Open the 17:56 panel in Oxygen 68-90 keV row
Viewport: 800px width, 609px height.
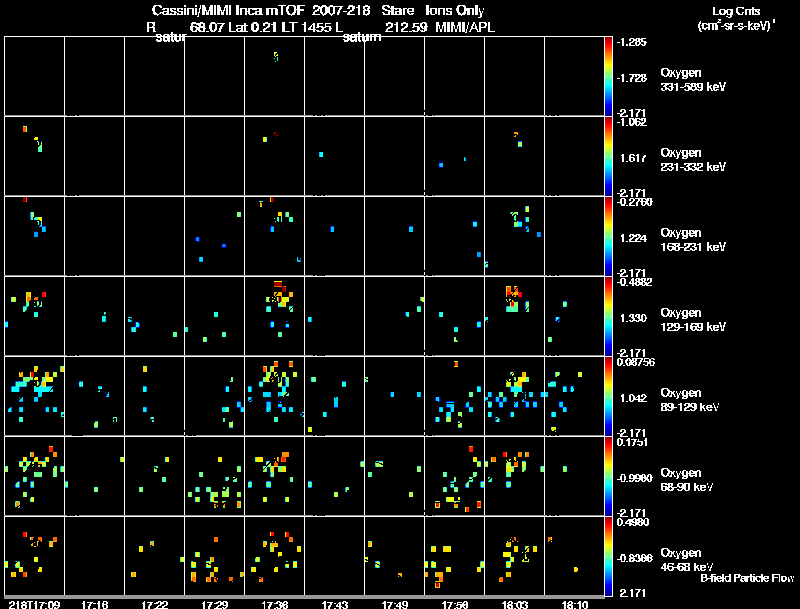[x=455, y=476]
